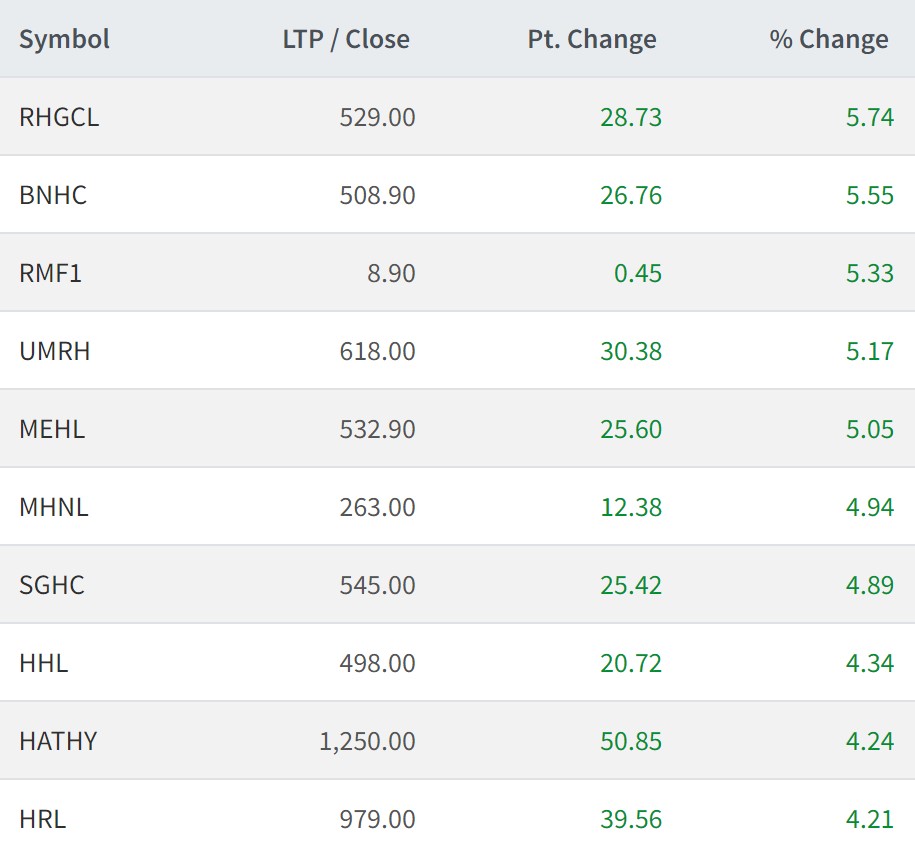This screenshot has height=855, width=915.
Task: Sort by % Change column header
Action: coord(828,39)
